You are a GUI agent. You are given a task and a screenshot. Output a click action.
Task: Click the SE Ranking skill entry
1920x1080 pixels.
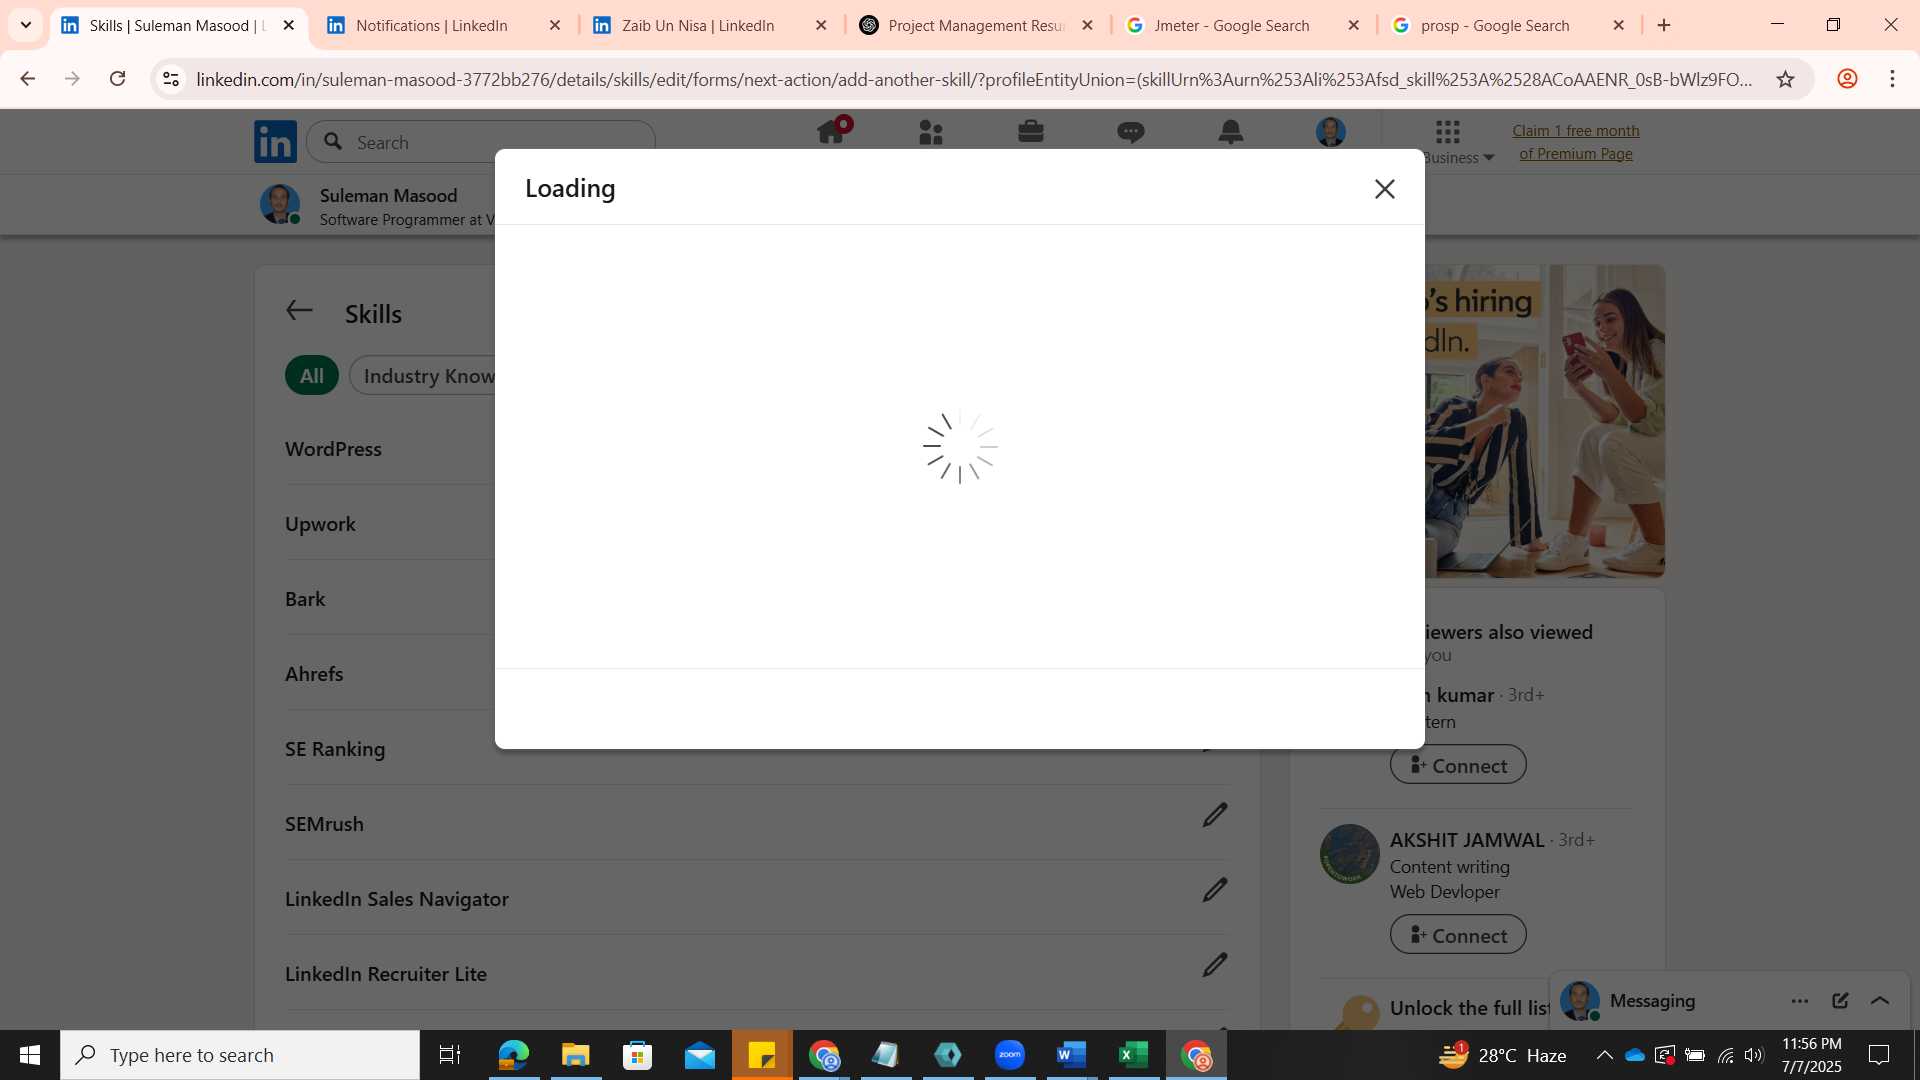[x=335, y=749]
